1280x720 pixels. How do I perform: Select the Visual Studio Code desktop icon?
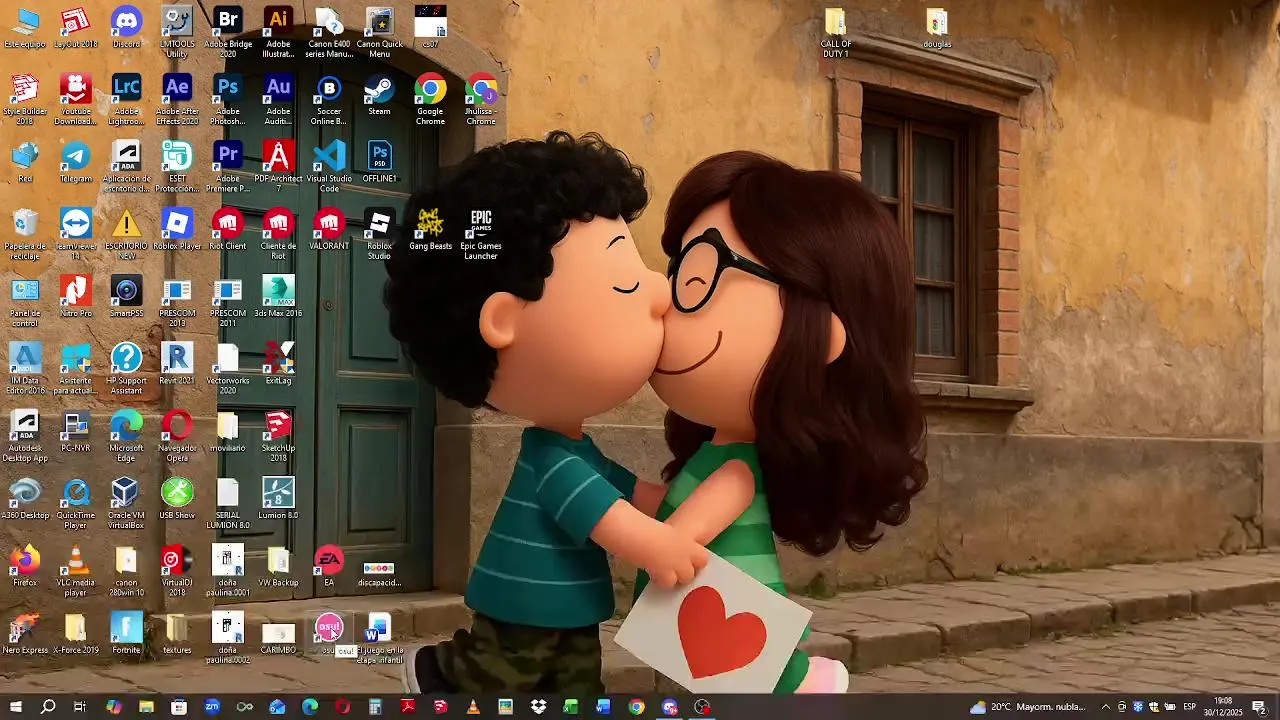point(329,167)
